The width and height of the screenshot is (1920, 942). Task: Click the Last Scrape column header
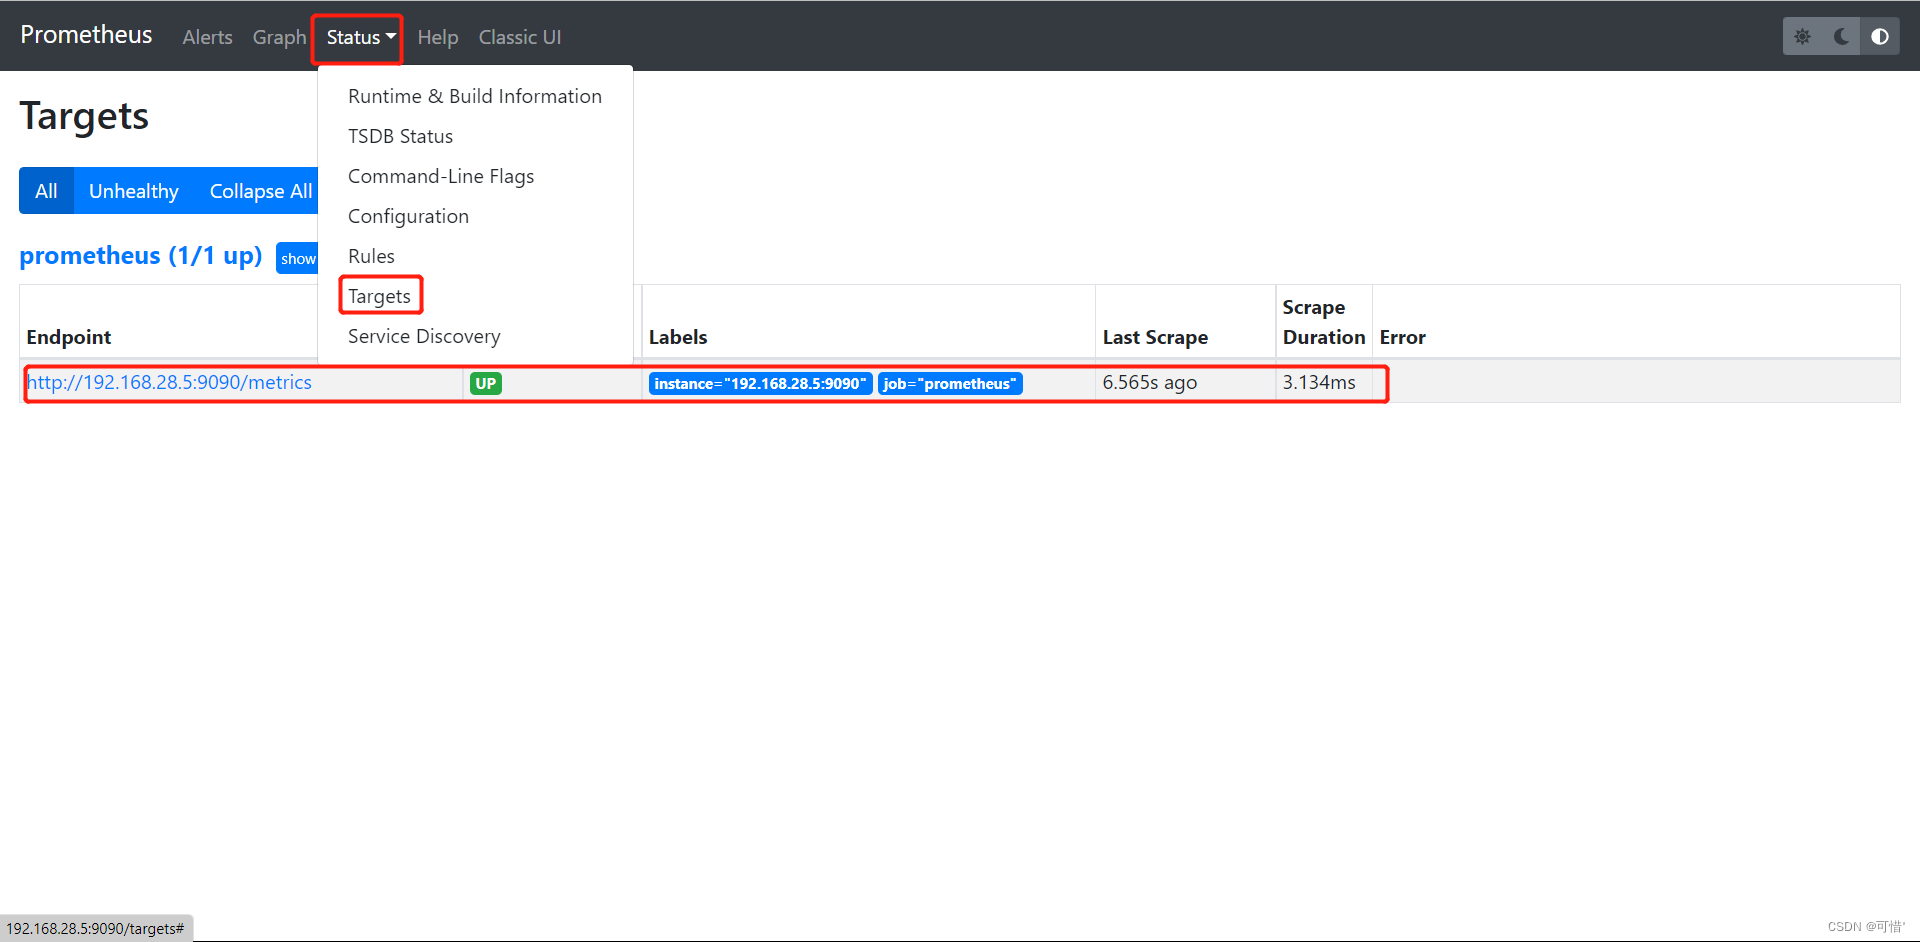point(1155,338)
